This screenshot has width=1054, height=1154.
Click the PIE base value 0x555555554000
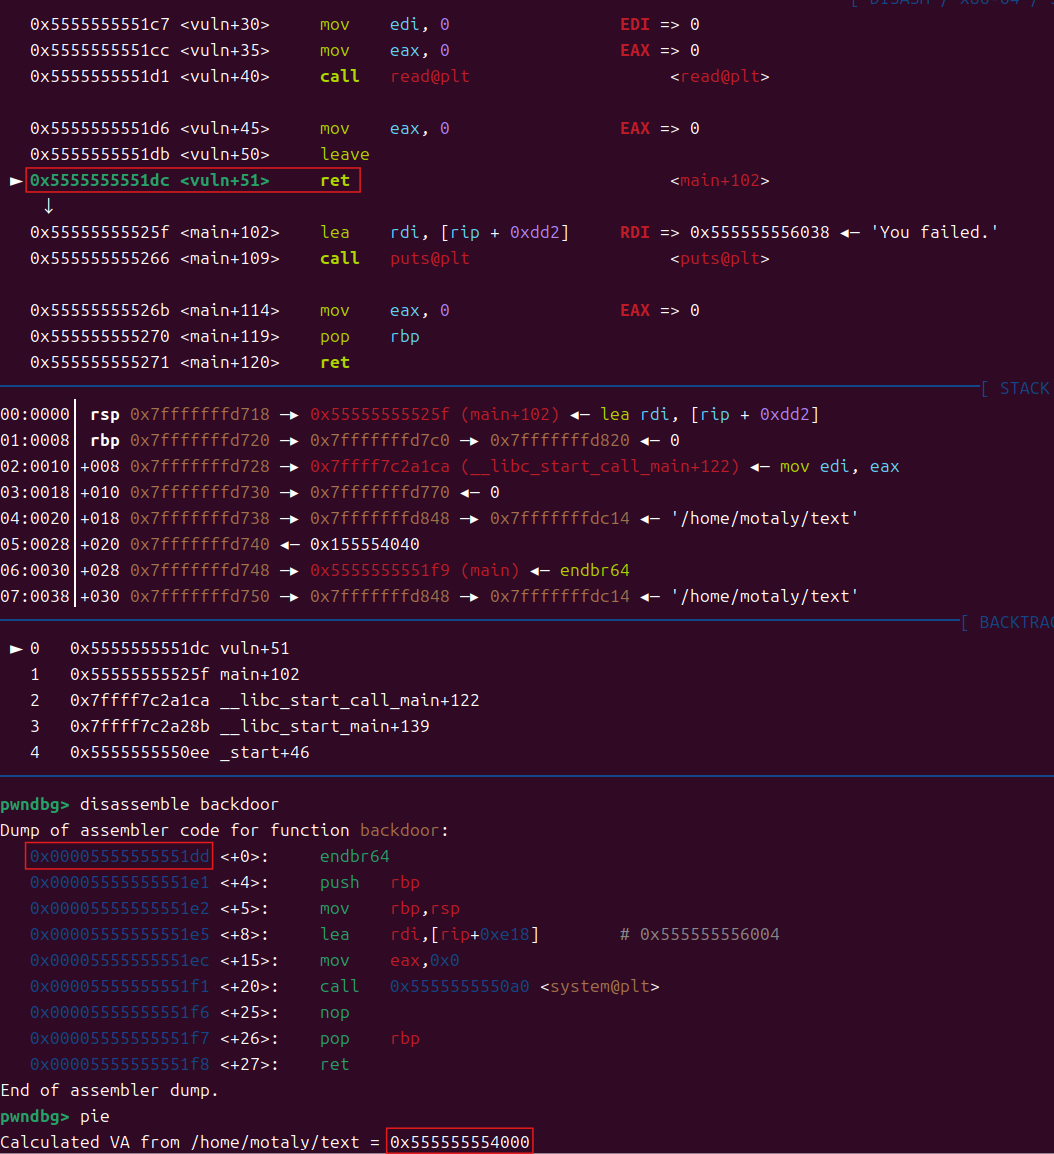point(460,1142)
